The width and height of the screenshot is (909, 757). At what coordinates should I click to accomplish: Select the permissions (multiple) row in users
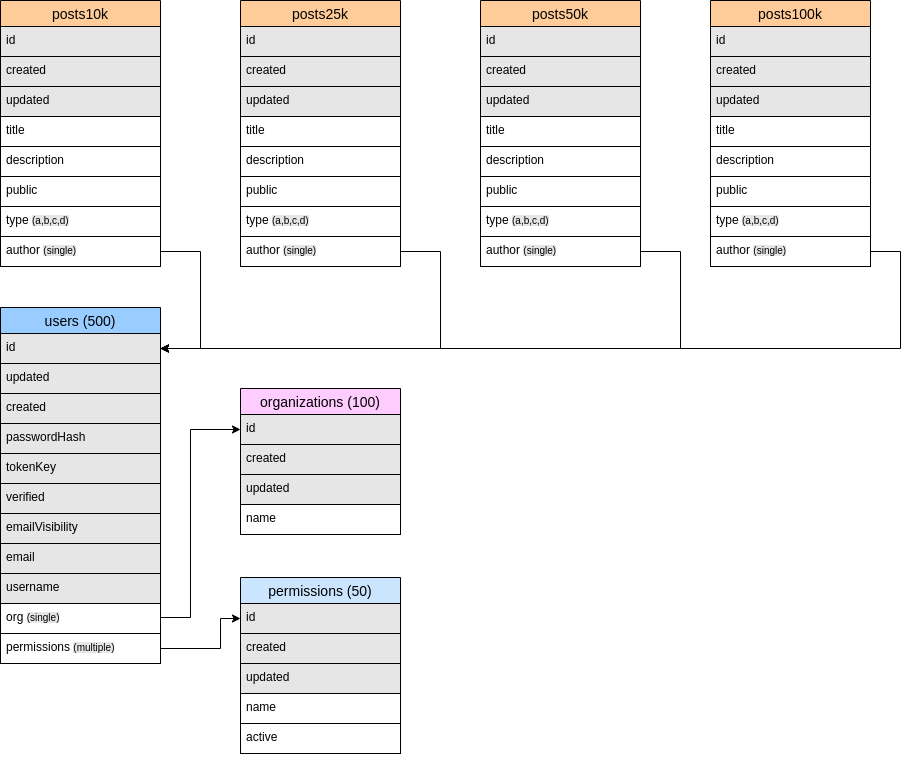click(81, 648)
